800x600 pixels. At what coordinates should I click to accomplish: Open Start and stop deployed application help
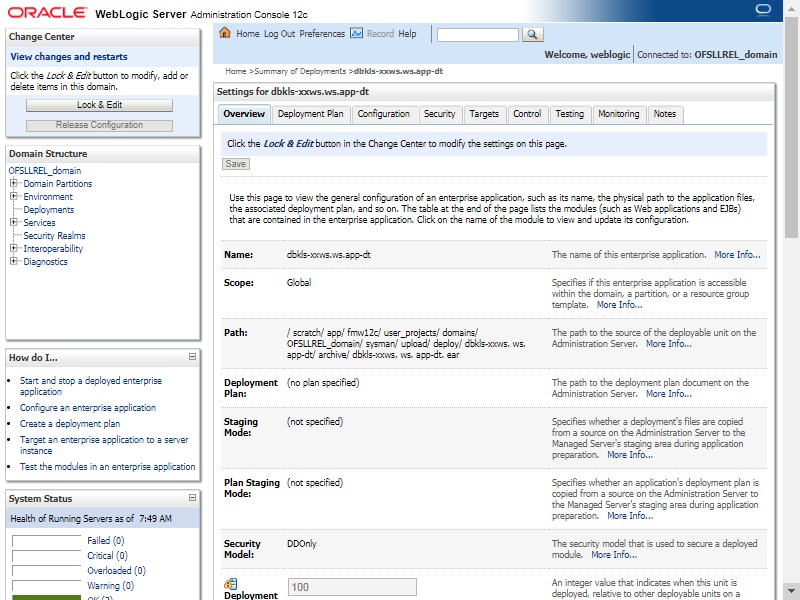(91, 386)
